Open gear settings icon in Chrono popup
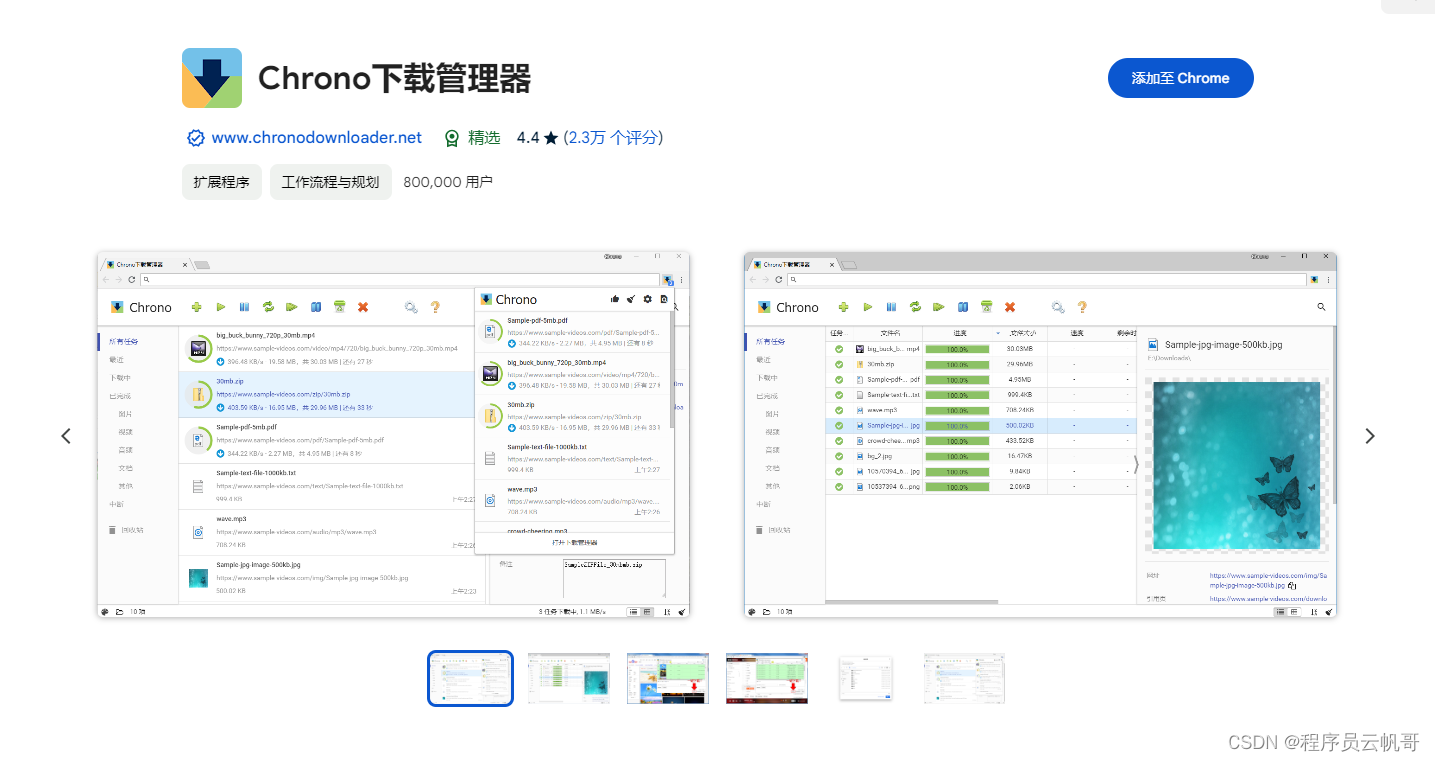Viewport: 1435px width, 761px height. pyautogui.click(x=648, y=299)
